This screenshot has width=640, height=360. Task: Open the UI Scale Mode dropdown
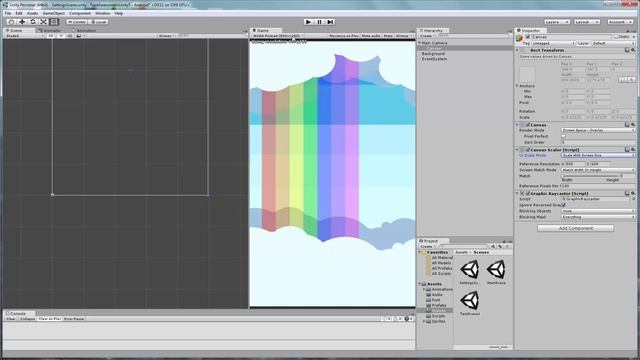[598, 156]
